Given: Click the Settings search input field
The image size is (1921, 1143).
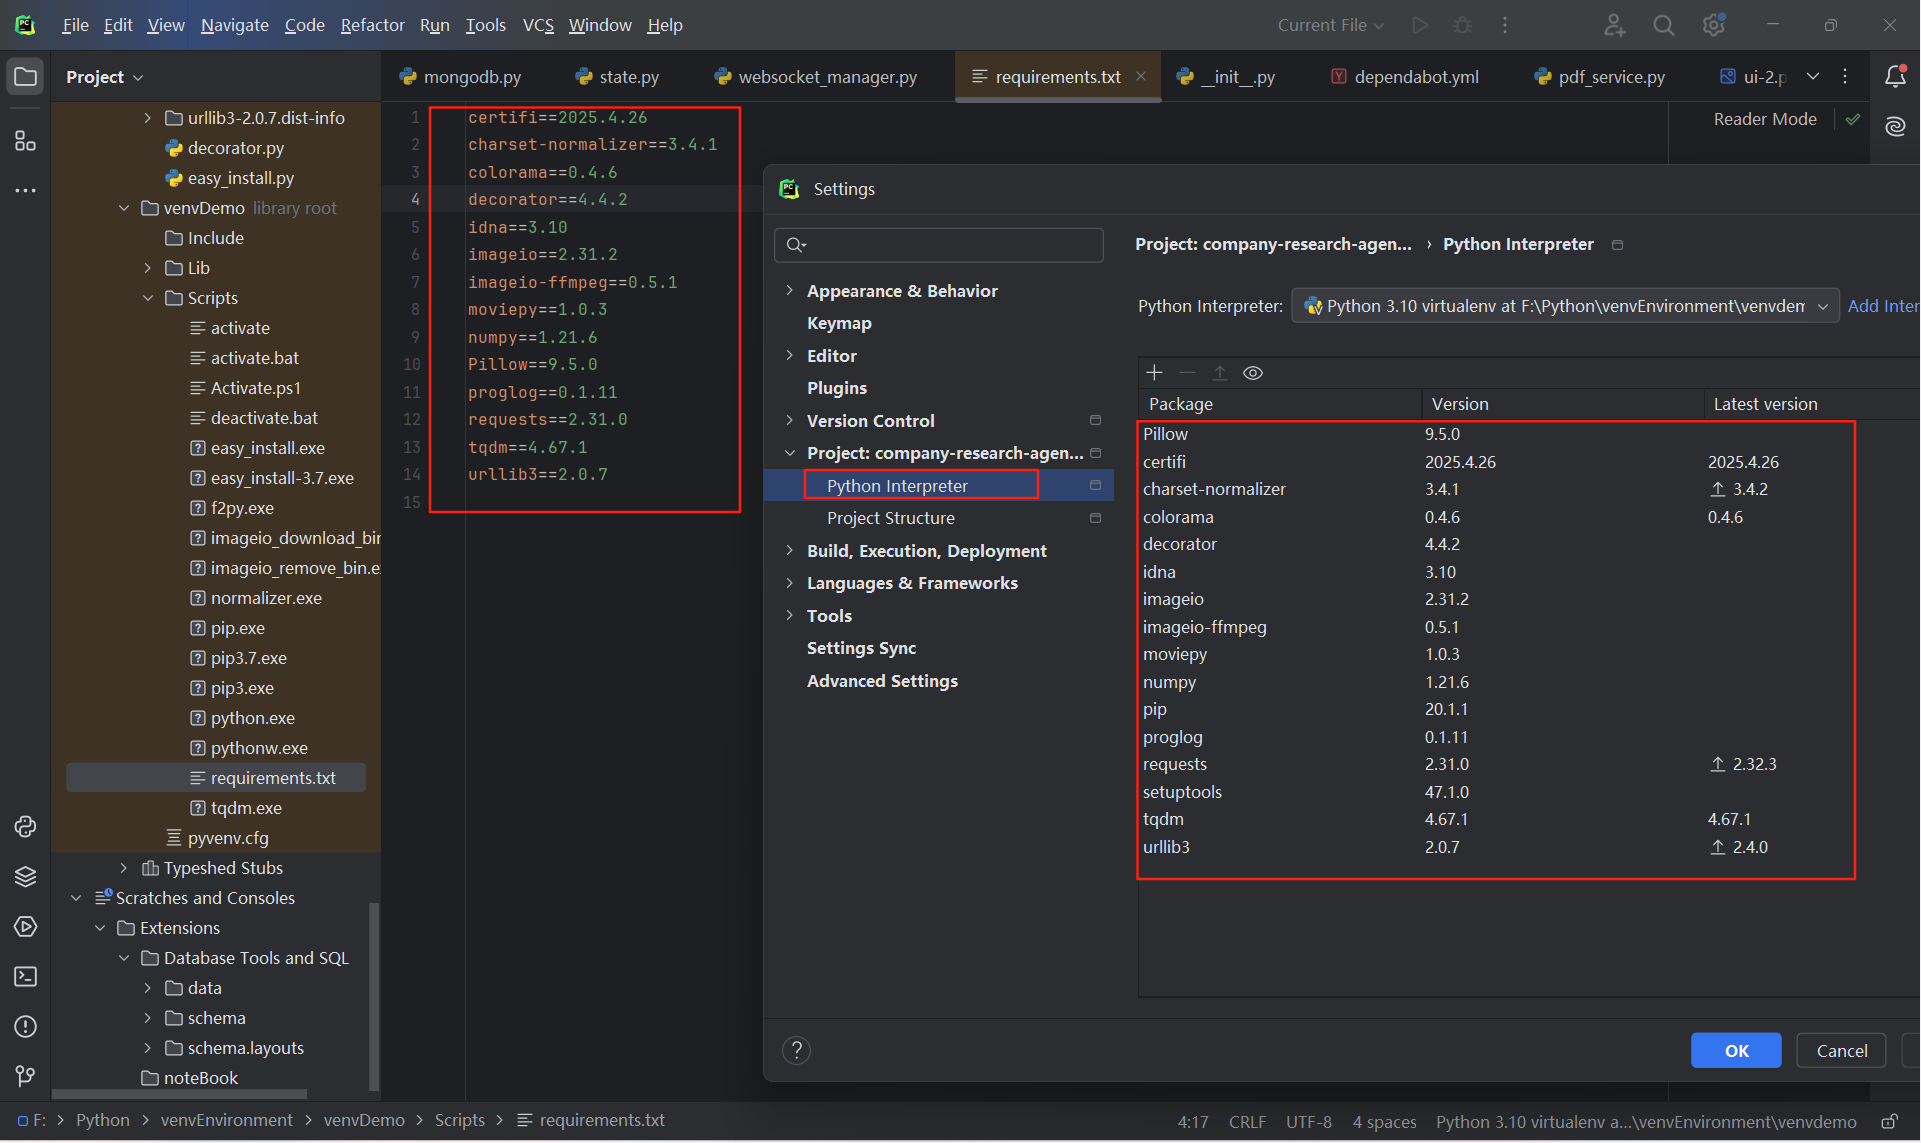Looking at the screenshot, I should pyautogui.click(x=950, y=245).
